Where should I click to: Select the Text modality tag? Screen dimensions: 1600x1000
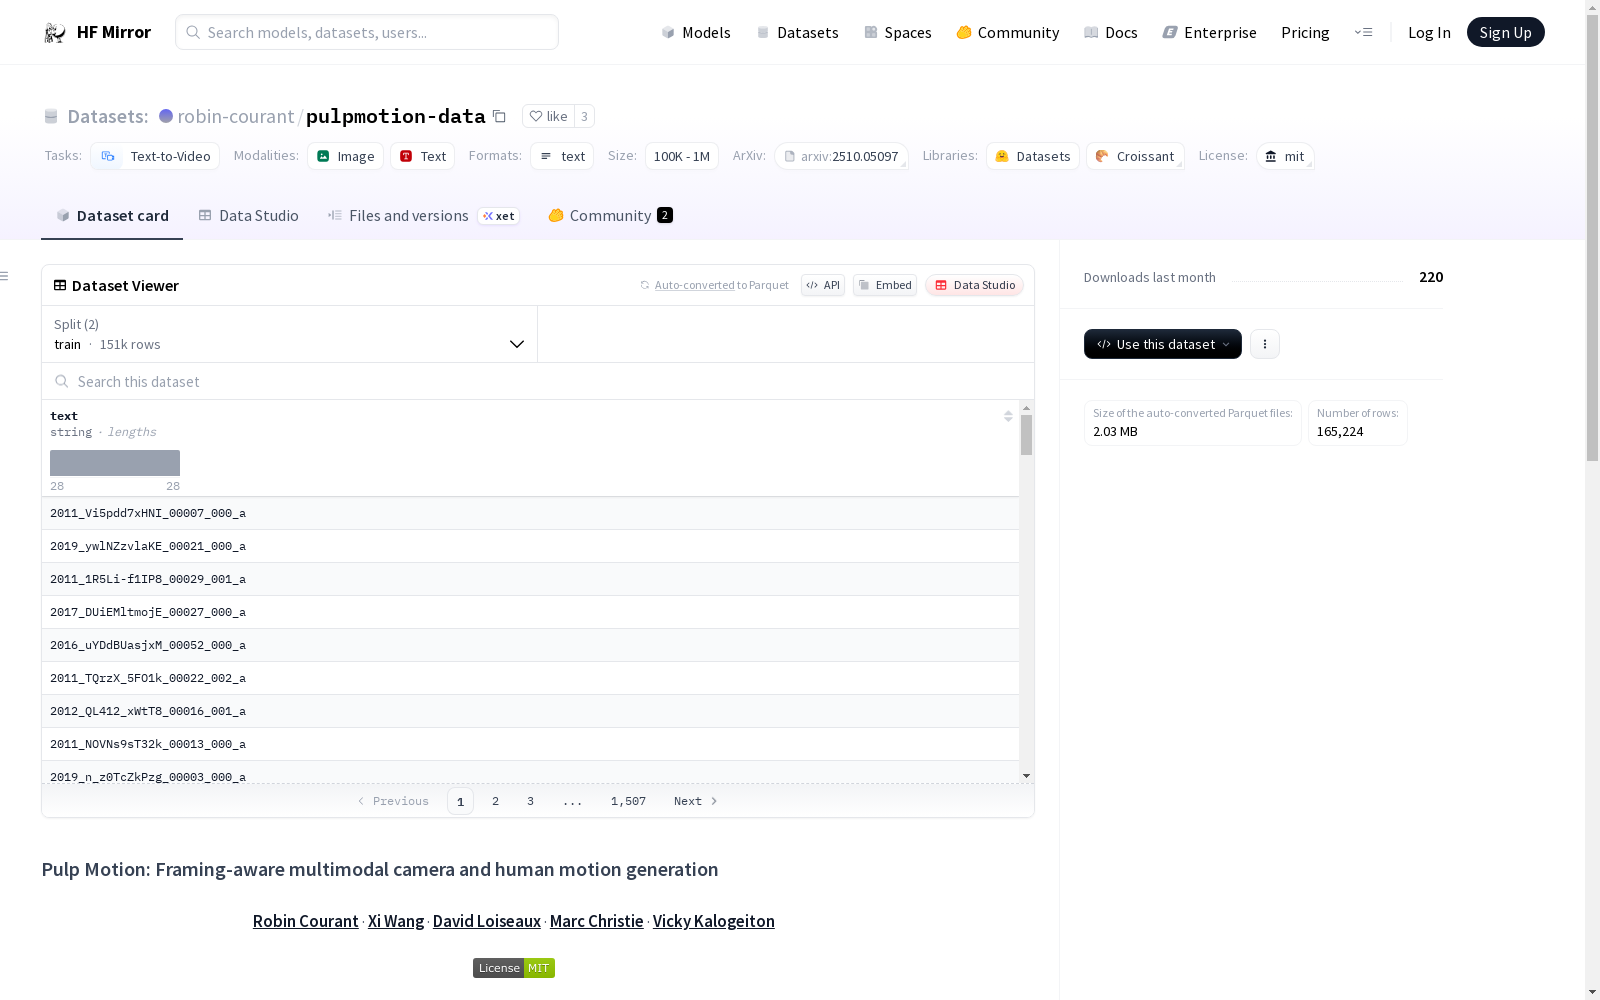tap(423, 156)
